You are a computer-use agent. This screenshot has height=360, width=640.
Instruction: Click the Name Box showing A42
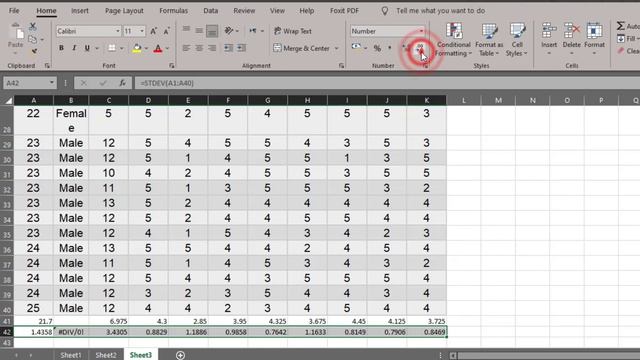[x=29, y=83]
